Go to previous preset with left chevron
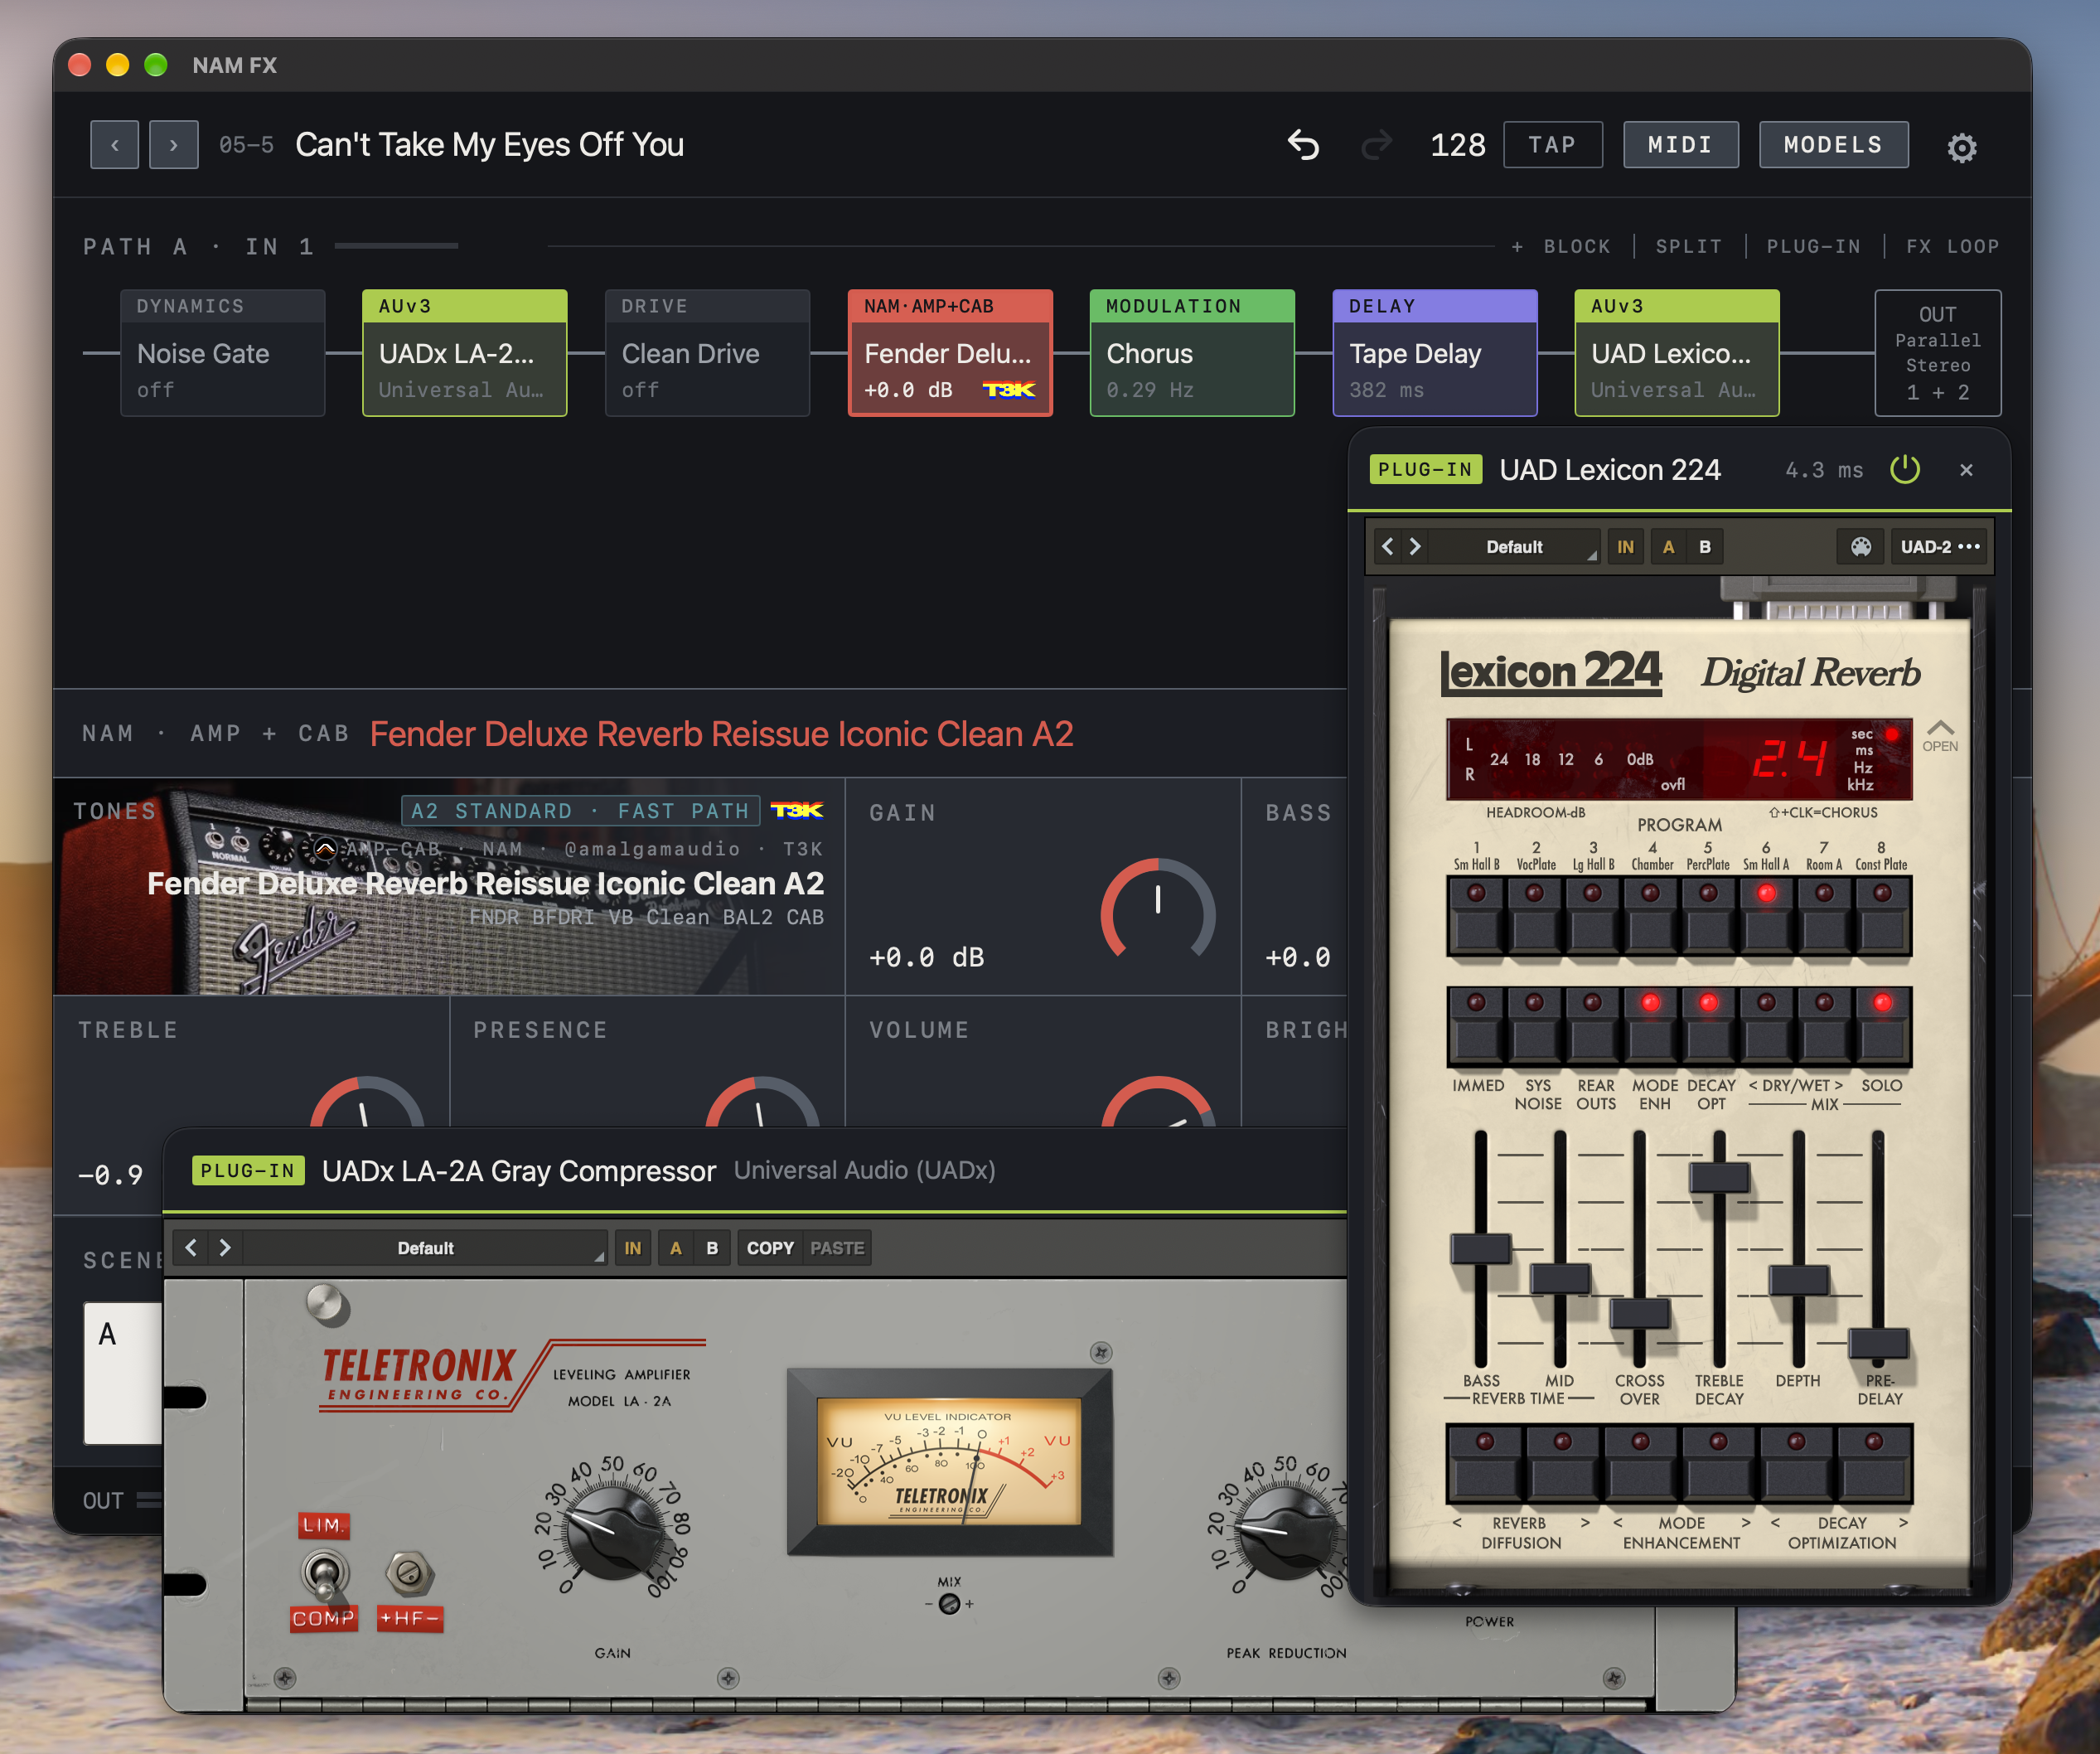Screen dimensions: 2100x1754 tap(114, 145)
